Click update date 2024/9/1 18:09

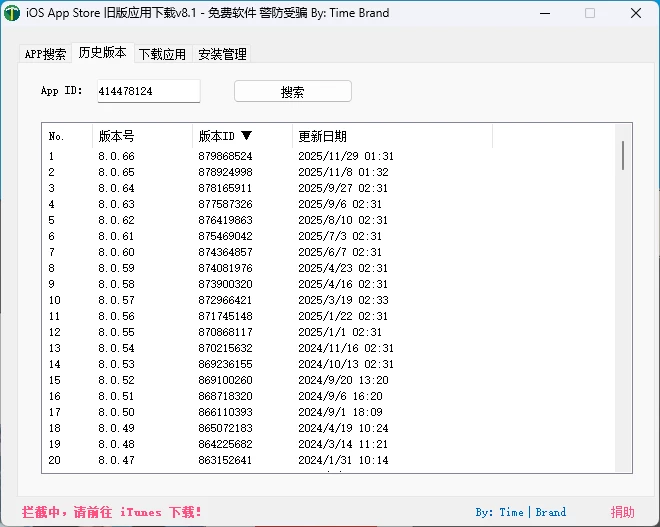[x=341, y=412]
